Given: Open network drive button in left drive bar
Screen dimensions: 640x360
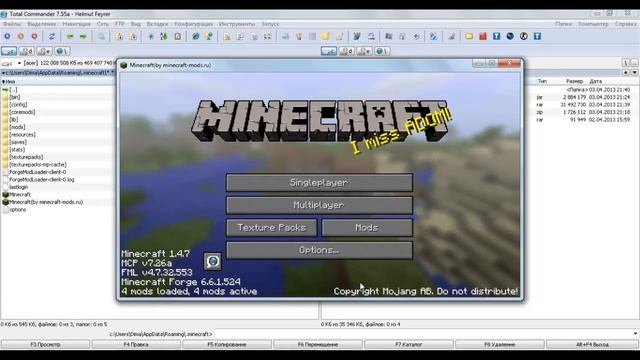Looking at the screenshot, I should tap(62, 51).
